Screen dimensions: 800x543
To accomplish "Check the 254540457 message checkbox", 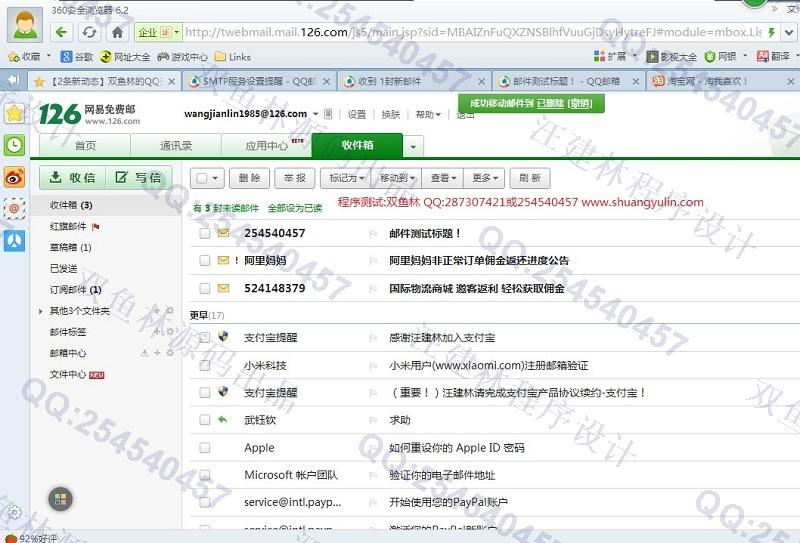I will point(205,233).
